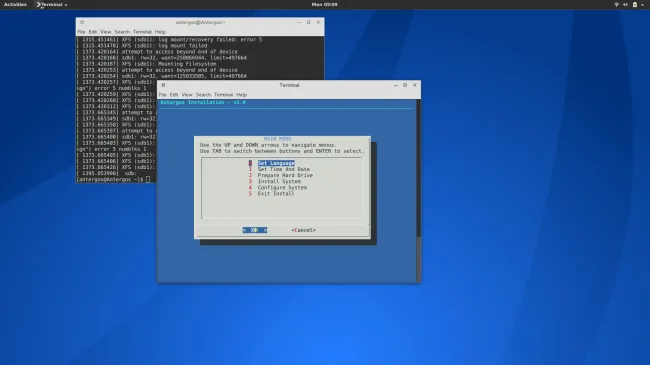This screenshot has width=650, height=365.
Task: Close the front Terminal window
Action: click(415, 85)
